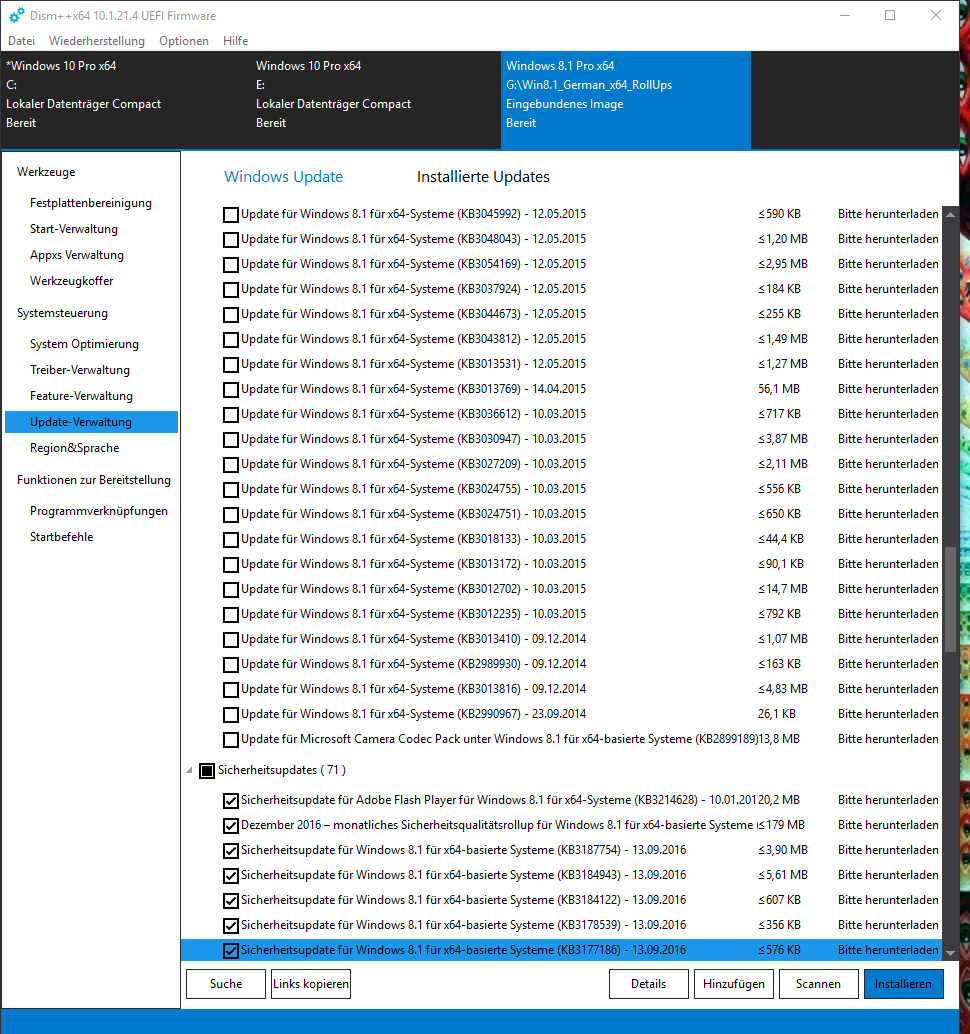Image resolution: width=970 pixels, height=1034 pixels.
Task: Select the KB3178539 security update row text
Action: (x=464, y=925)
